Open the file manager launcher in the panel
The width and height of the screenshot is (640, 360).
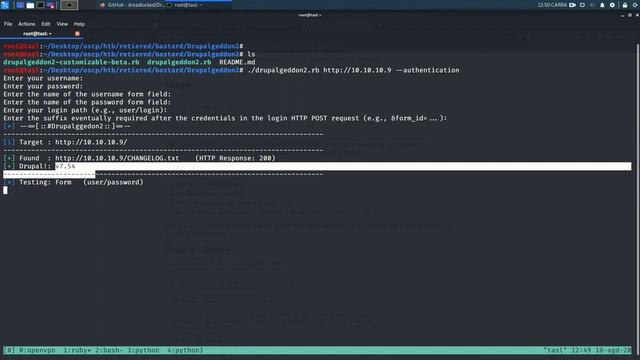pos(30,5)
